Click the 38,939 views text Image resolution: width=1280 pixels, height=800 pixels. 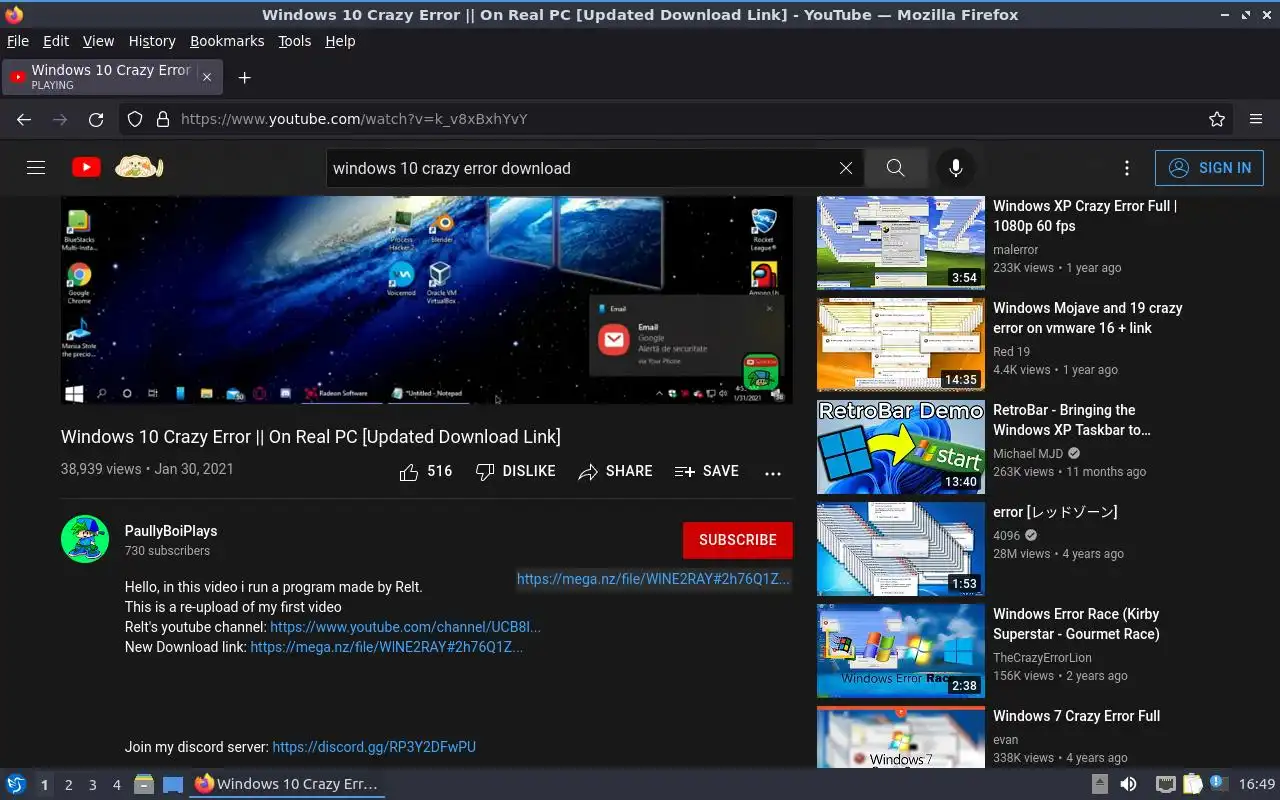point(101,469)
